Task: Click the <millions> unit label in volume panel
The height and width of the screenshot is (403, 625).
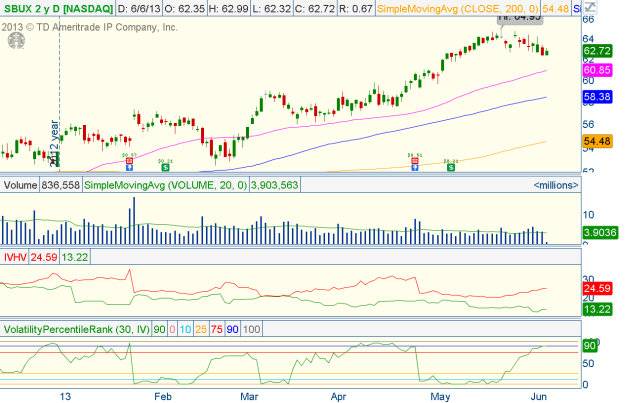Action: pyautogui.click(x=554, y=185)
